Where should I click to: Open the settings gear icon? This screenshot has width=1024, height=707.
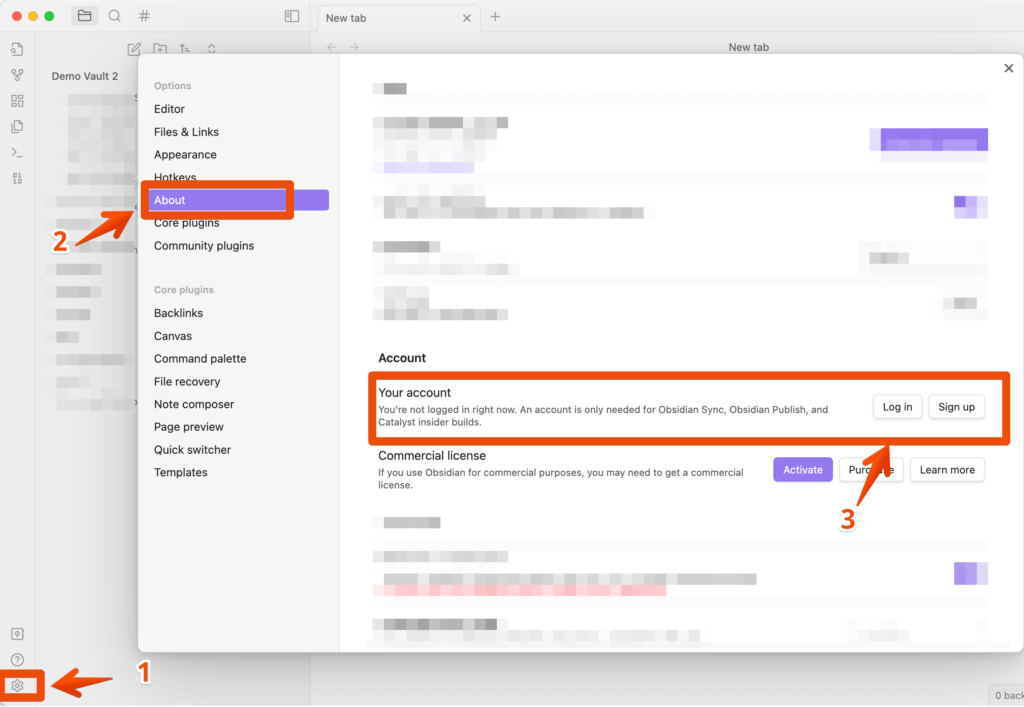point(18,685)
